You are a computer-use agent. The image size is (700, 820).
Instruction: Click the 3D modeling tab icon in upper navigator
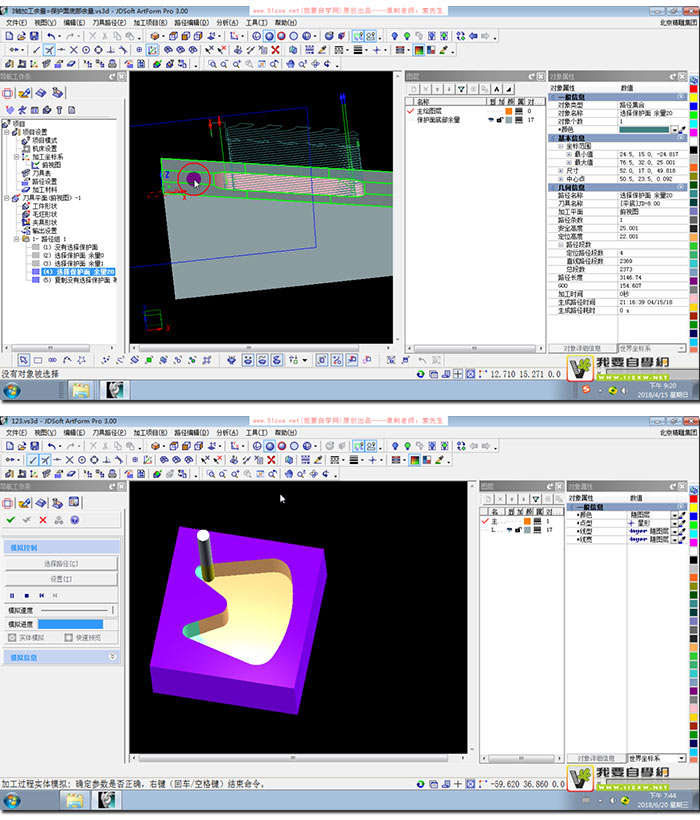click(x=40, y=93)
